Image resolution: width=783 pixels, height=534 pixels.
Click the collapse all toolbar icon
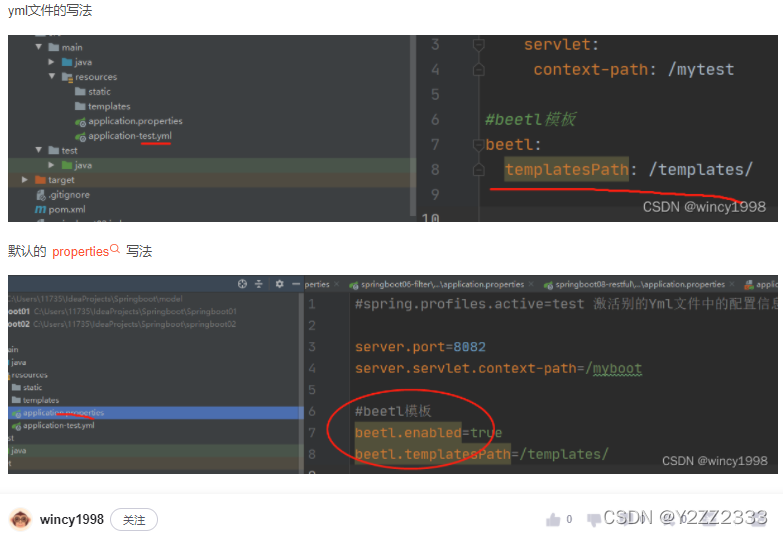(x=259, y=284)
